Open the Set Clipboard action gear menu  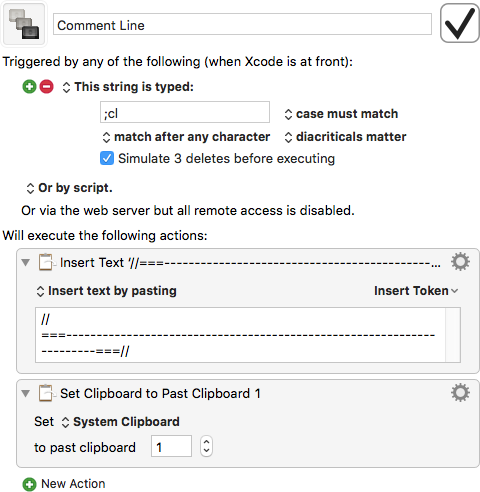[460, 392]
